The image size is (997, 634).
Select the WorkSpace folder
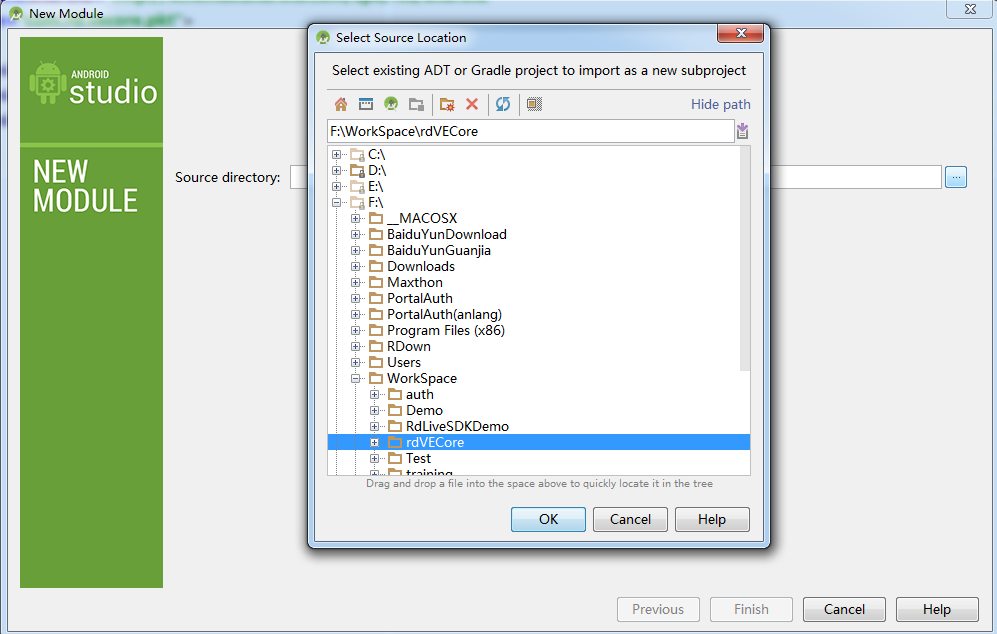coord(422,378)
